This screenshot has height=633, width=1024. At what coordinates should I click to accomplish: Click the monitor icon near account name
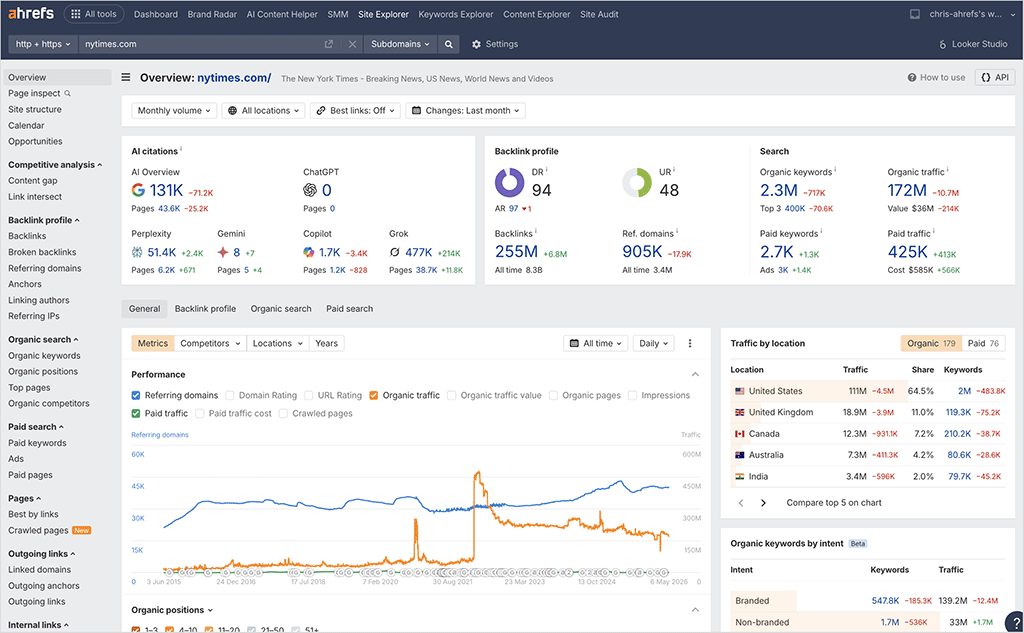coord(915,14)
